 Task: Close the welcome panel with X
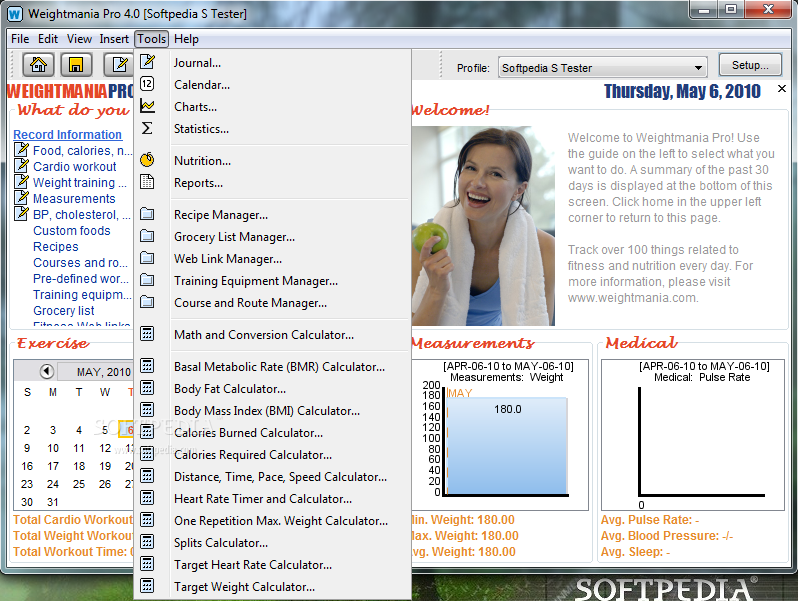tap(782, 89)
